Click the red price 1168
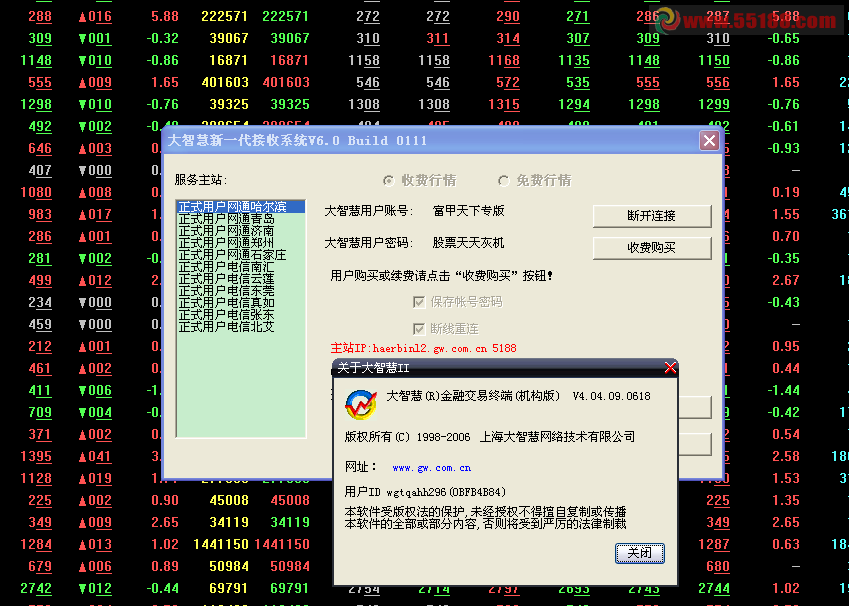This screenshot has width=849, height=606. [504, 61]
